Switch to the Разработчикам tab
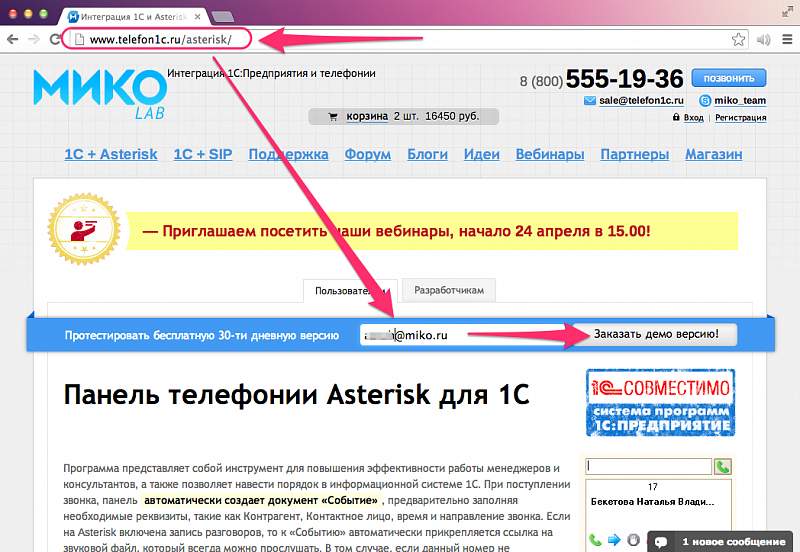This screenshot has height=552, width=800. click(449, 290)
